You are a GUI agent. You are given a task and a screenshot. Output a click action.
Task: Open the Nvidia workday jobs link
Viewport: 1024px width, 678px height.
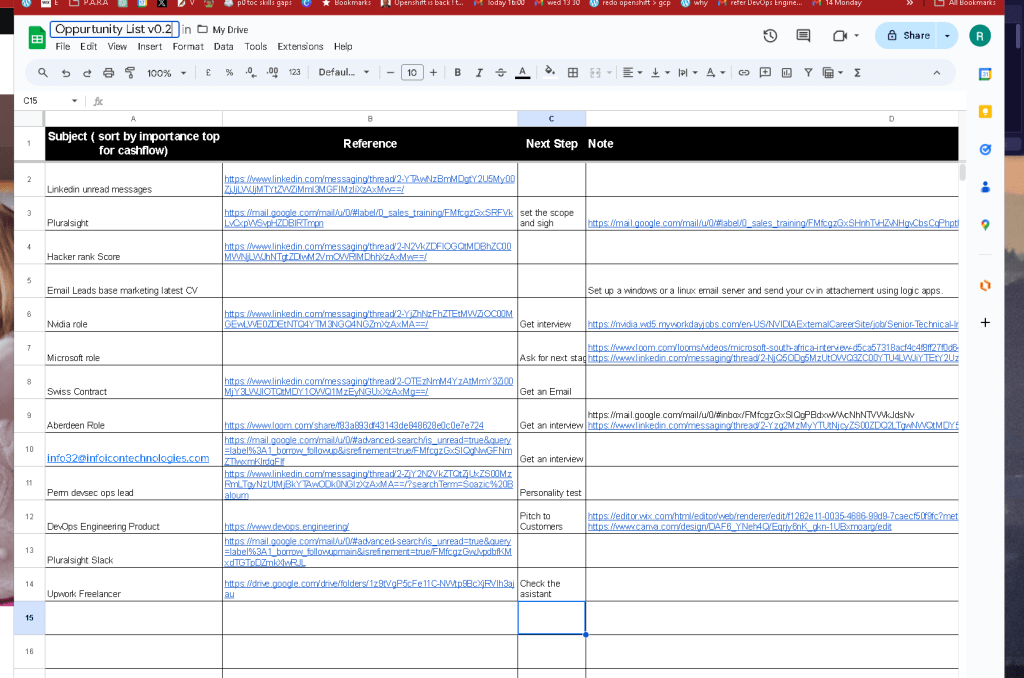773,324
